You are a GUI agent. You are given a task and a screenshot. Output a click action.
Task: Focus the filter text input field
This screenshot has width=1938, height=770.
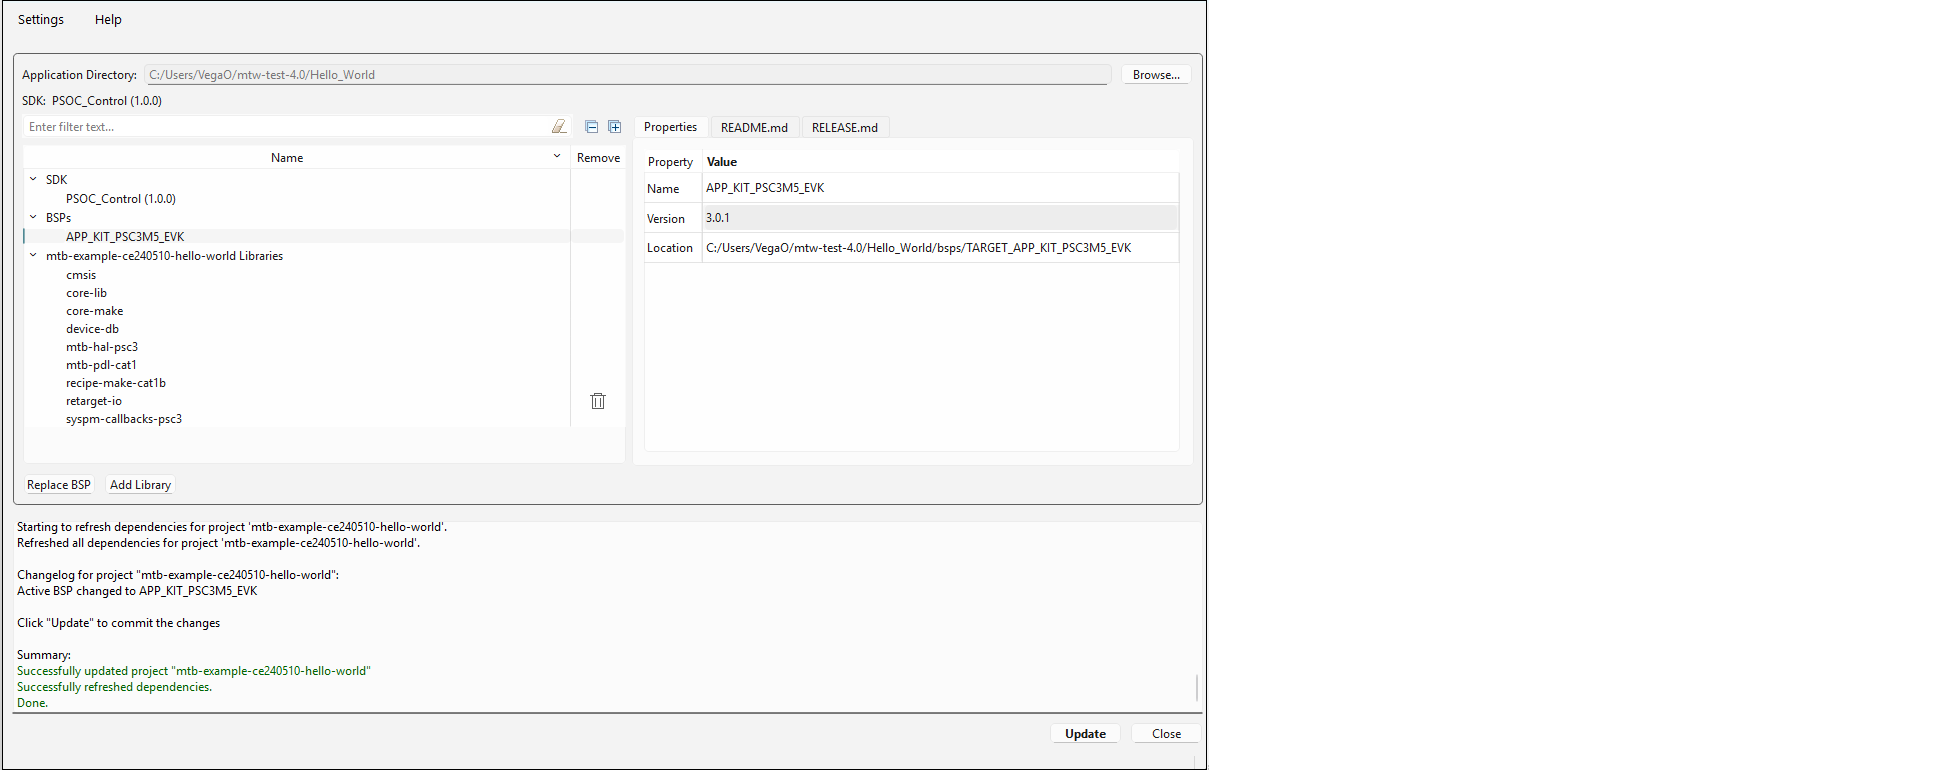[286, 127]
